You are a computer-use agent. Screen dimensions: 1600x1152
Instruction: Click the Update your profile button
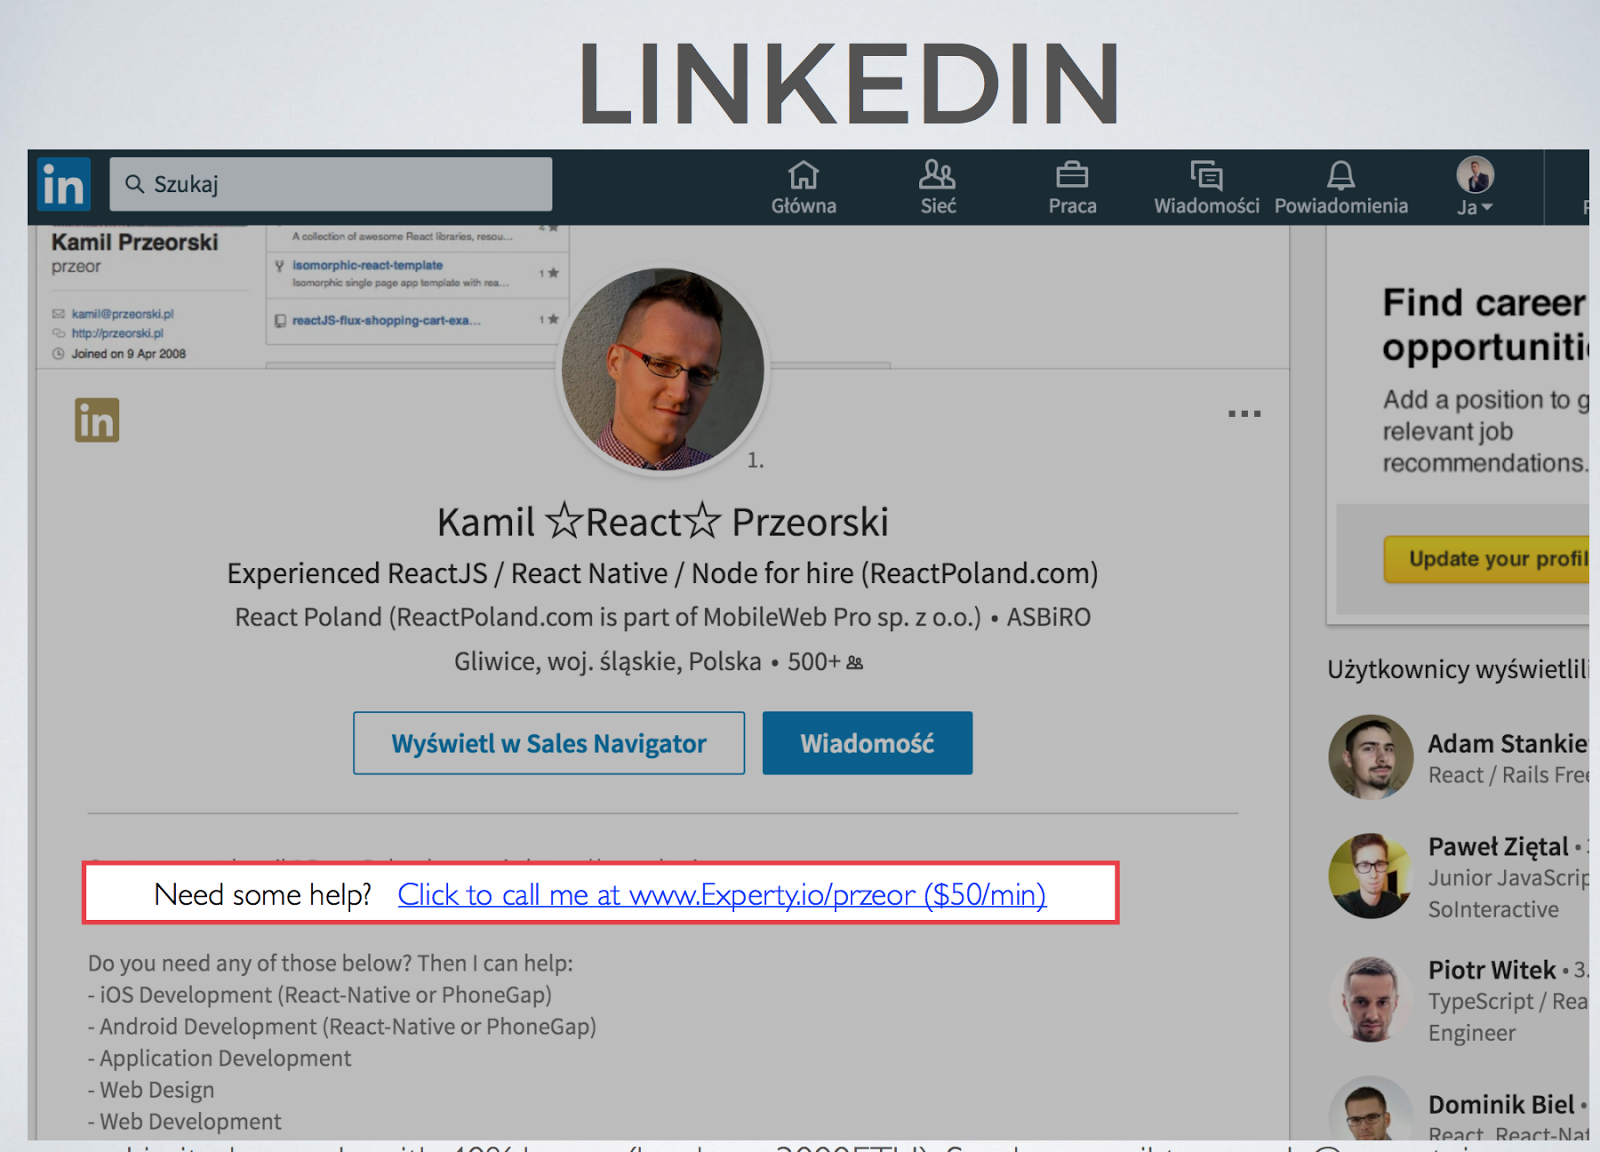(x=1486, y=559)
